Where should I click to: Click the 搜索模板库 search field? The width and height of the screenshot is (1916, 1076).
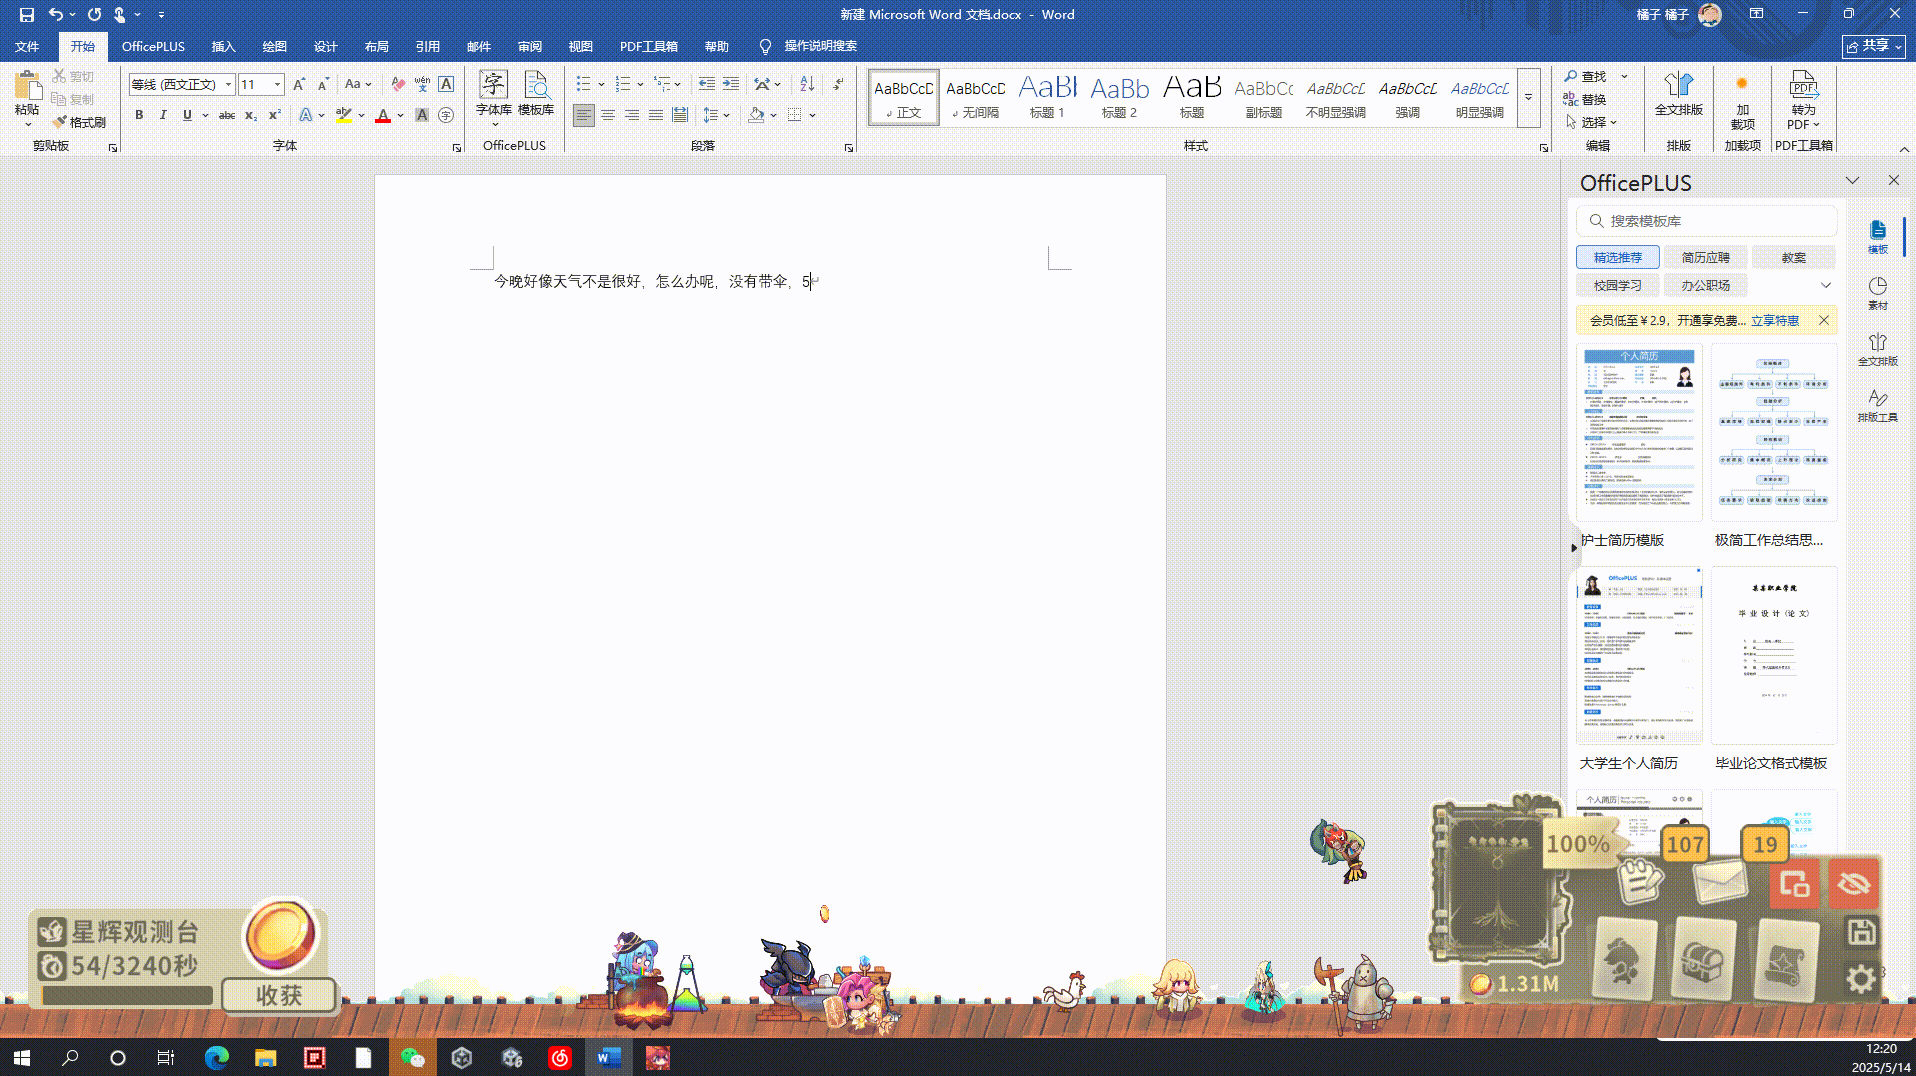coord(1710,221)
